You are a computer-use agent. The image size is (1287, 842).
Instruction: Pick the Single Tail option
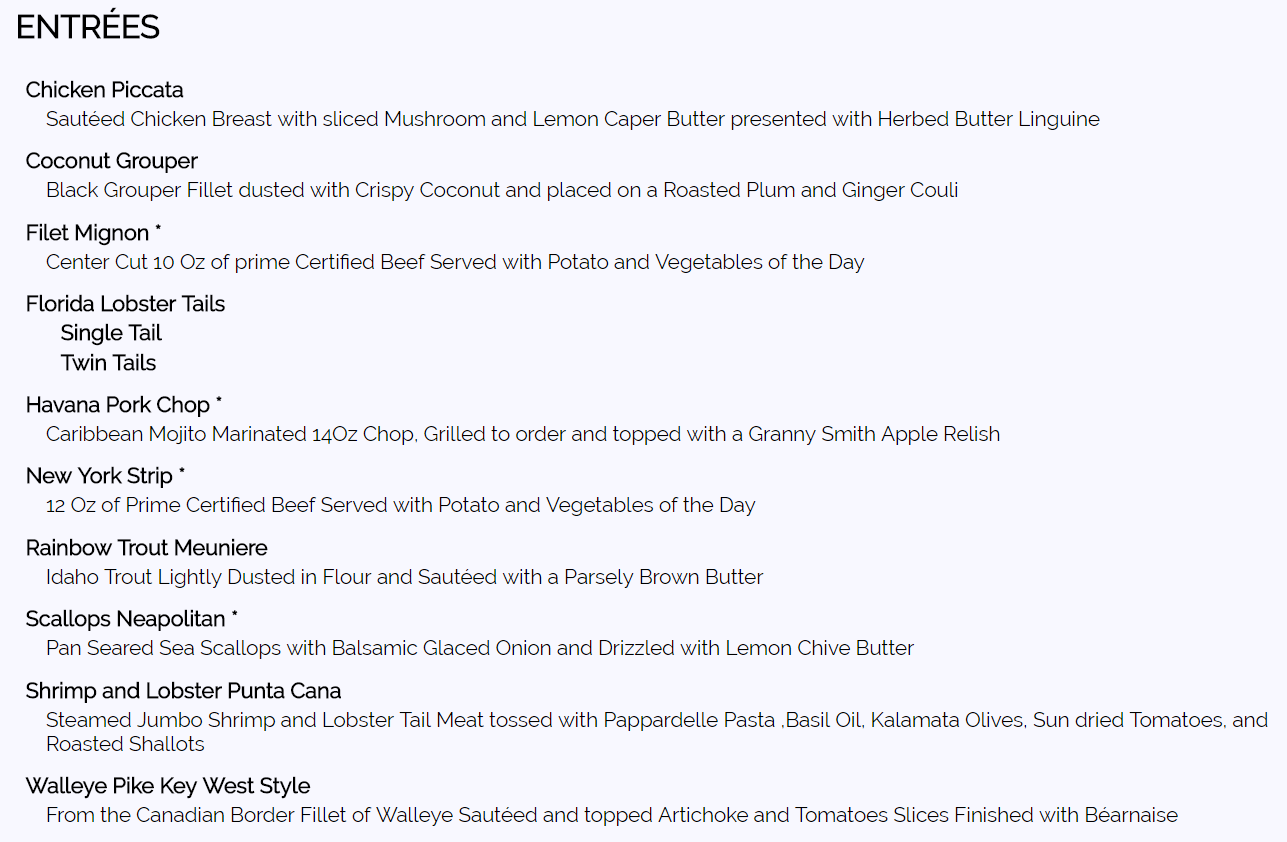111,333
